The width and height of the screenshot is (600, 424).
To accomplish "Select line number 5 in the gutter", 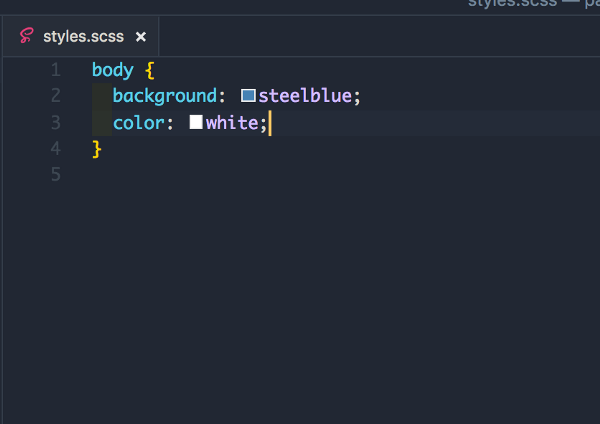I will (x=54, y=174).
